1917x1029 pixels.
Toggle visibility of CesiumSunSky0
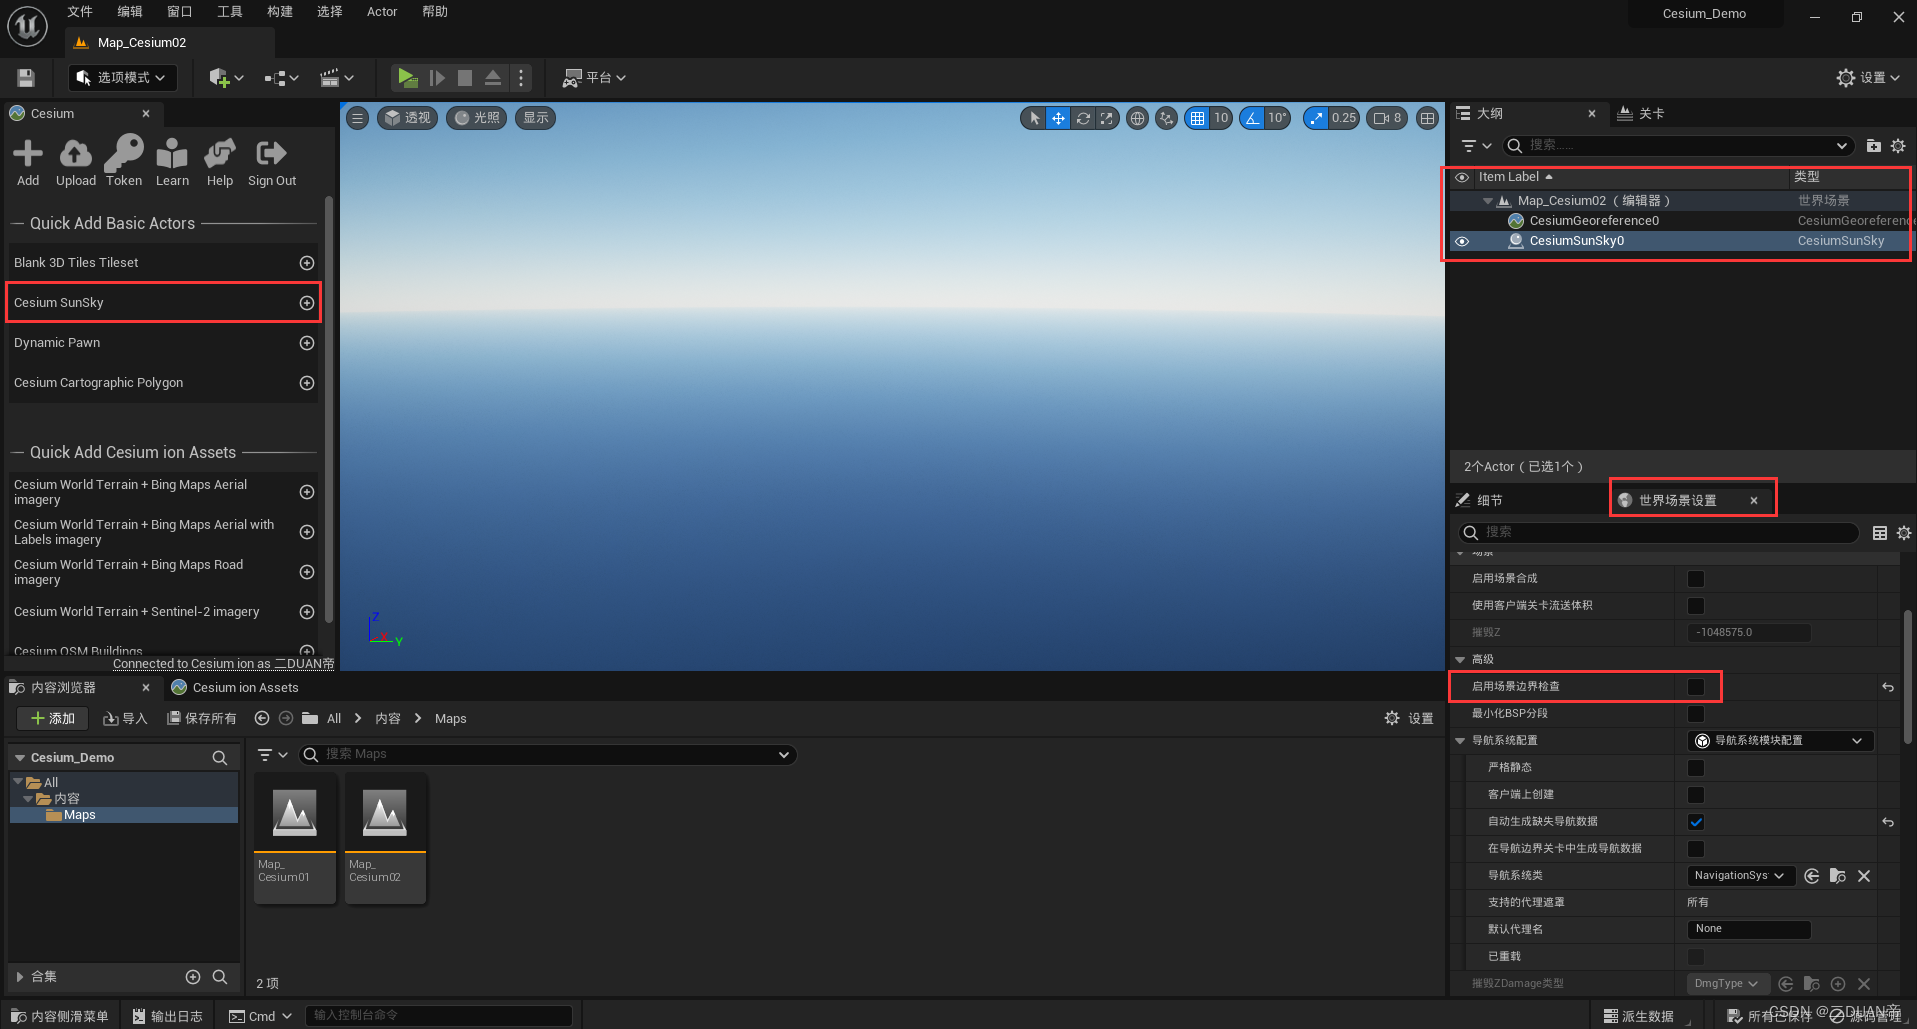point(1462,241)
